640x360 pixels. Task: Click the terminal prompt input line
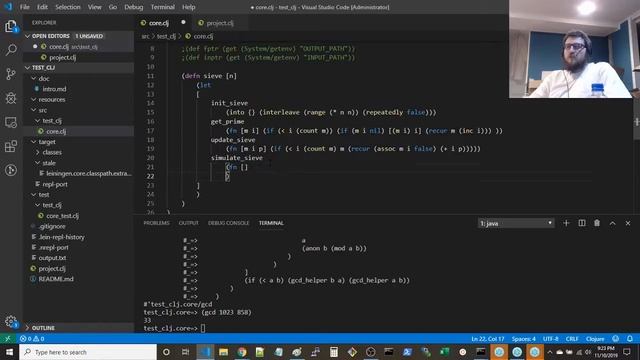(203, 328)
